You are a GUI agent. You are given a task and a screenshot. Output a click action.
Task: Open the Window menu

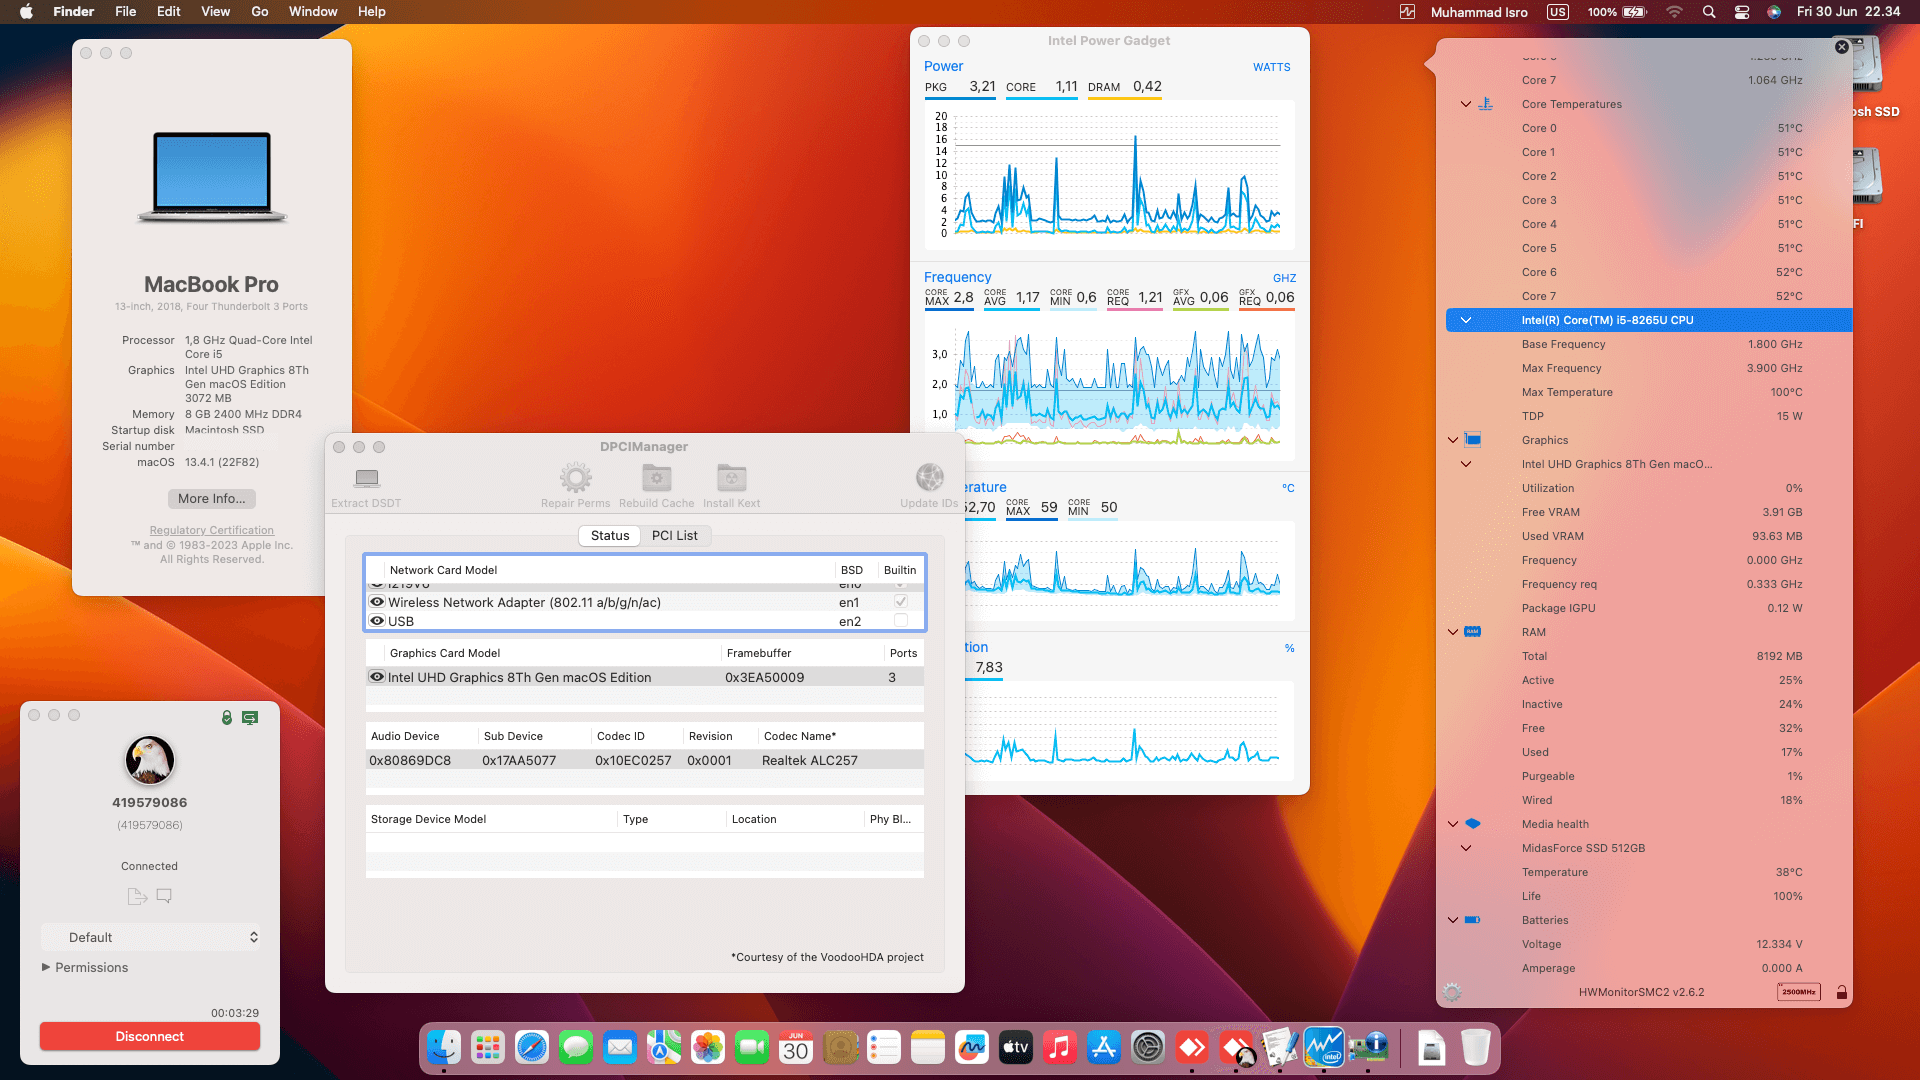coord(313,12)
